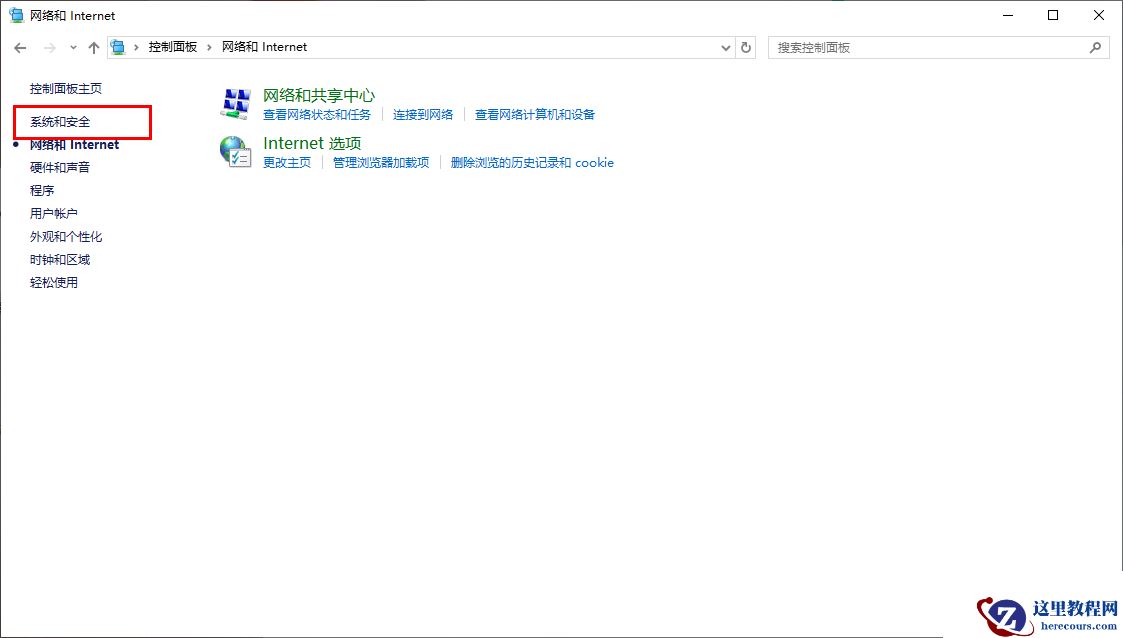Click the Internet 选项 globe icon
Image resolution: width=1123 pixels, height=638 pixels.
[236, 152]
